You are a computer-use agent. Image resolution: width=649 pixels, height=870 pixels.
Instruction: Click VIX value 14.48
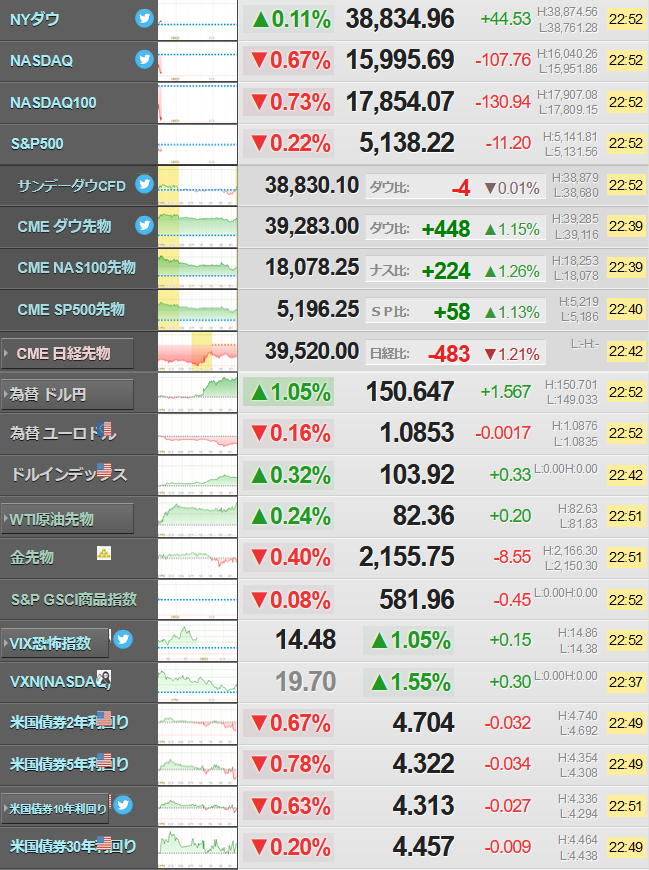(x=306, y=640)
